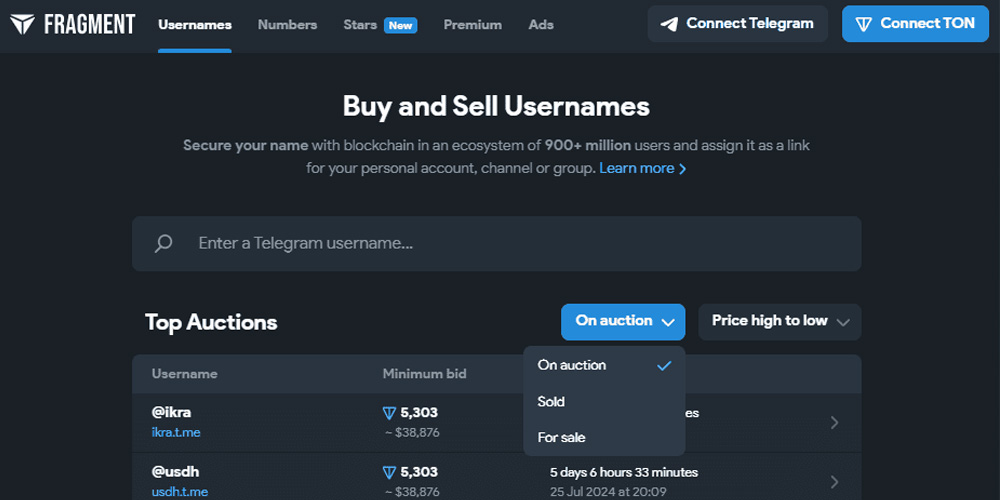Click the TON logo in Connect TON

[864, 24]
